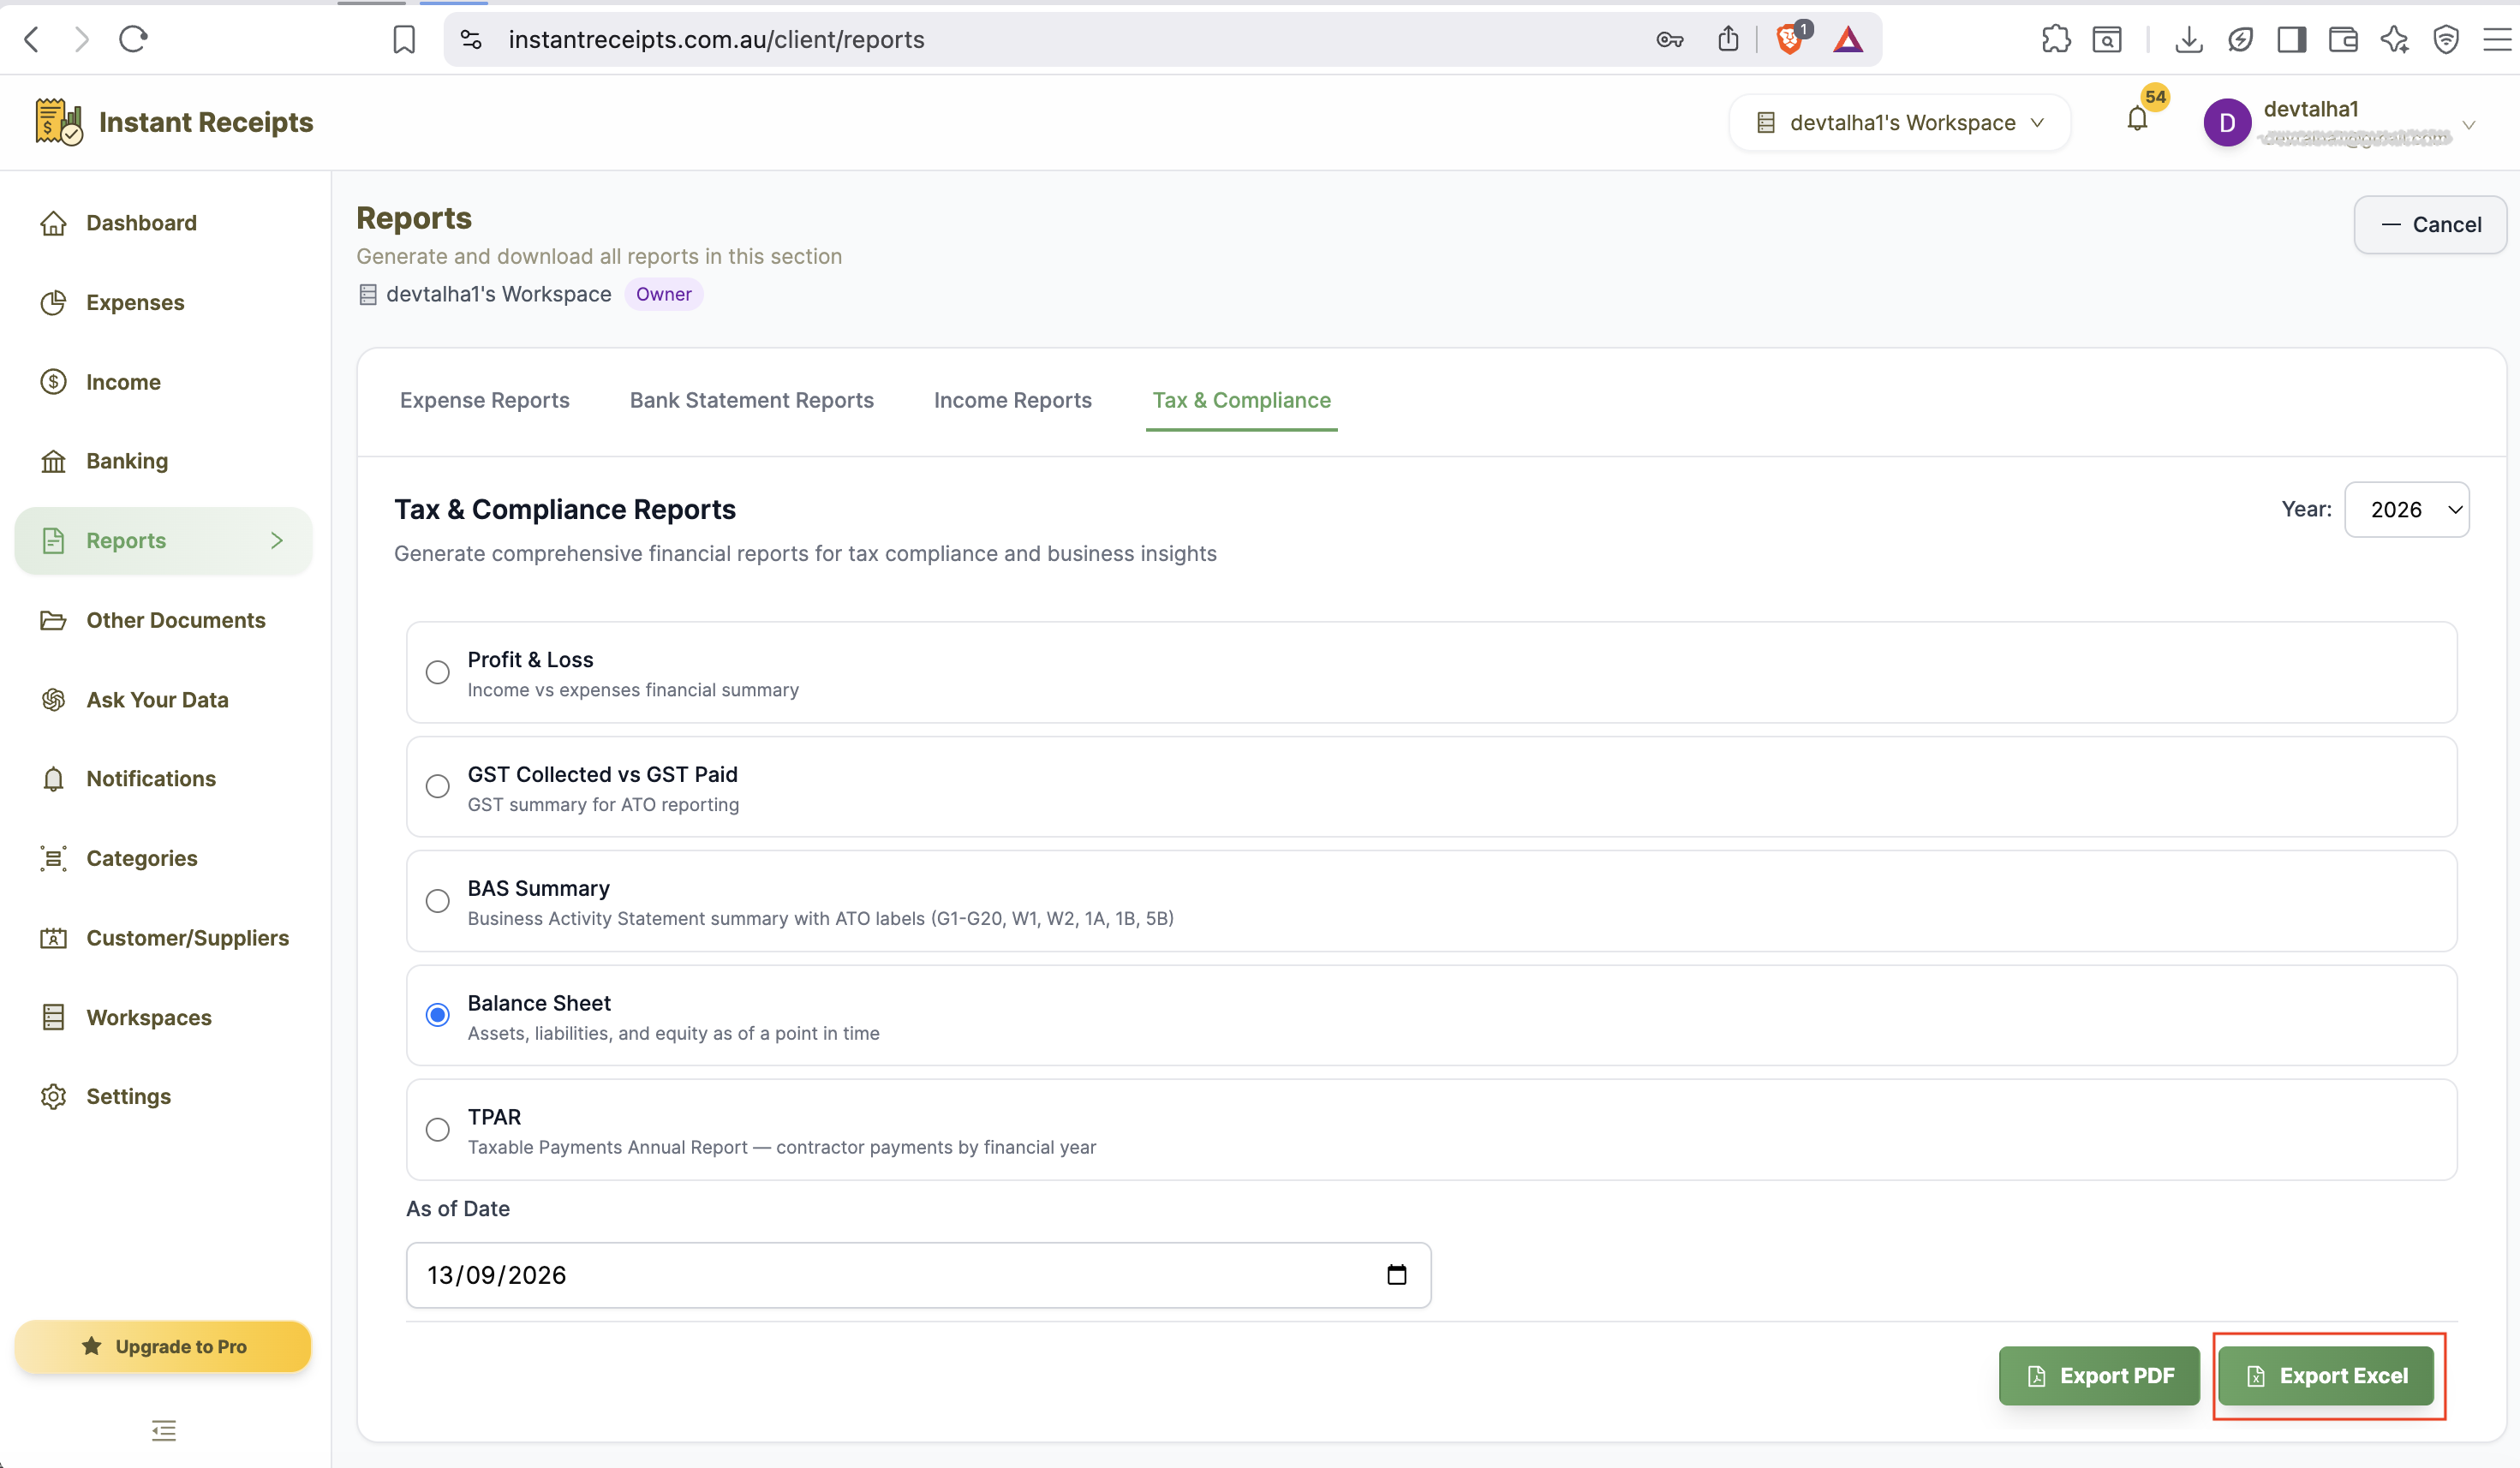Image resolution: width=2520 pixels, height=1468 pixels.
Task: Select the BAS Summary radio button
Action: point(437,901)
